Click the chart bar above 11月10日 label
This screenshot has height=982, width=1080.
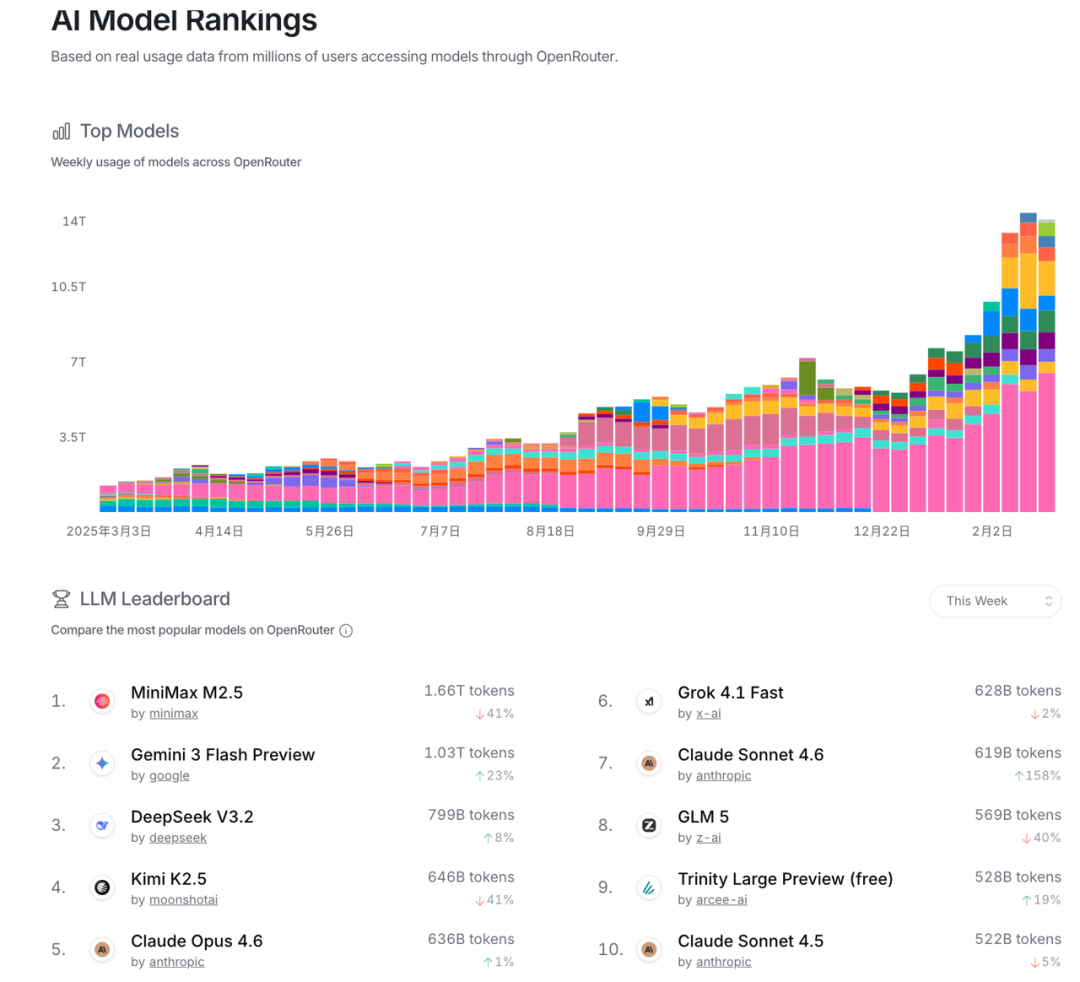pyautogui.click(x=771, y=450)
